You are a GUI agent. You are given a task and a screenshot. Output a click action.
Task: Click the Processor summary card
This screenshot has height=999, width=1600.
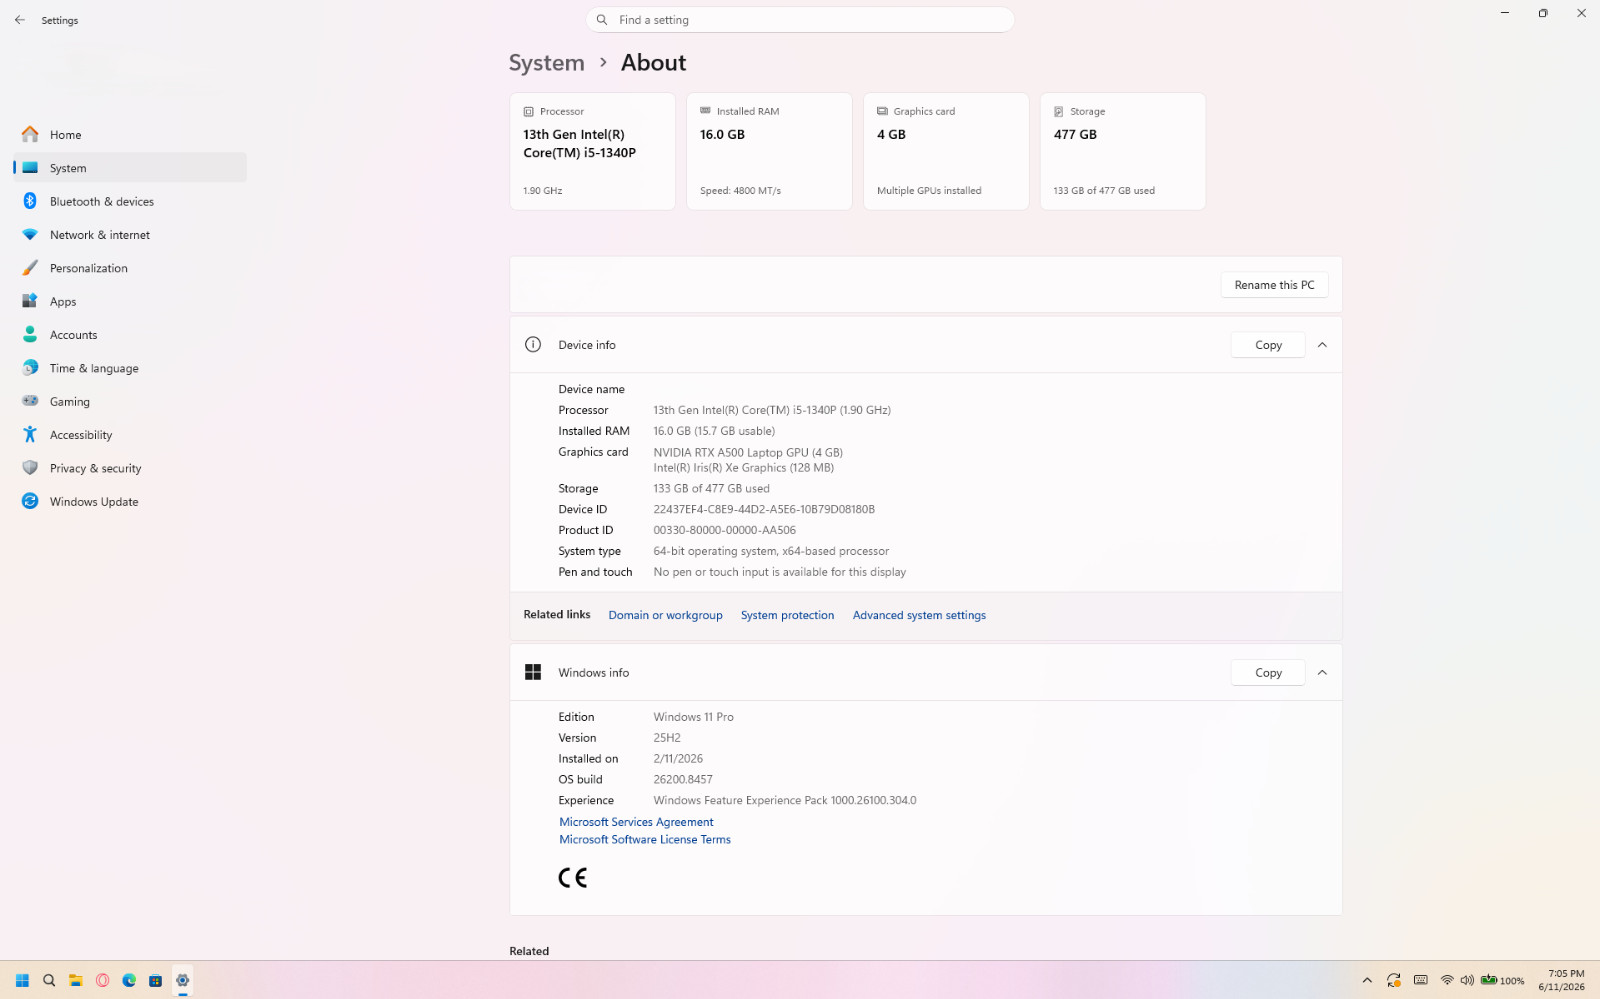click(x=593, y=152)
